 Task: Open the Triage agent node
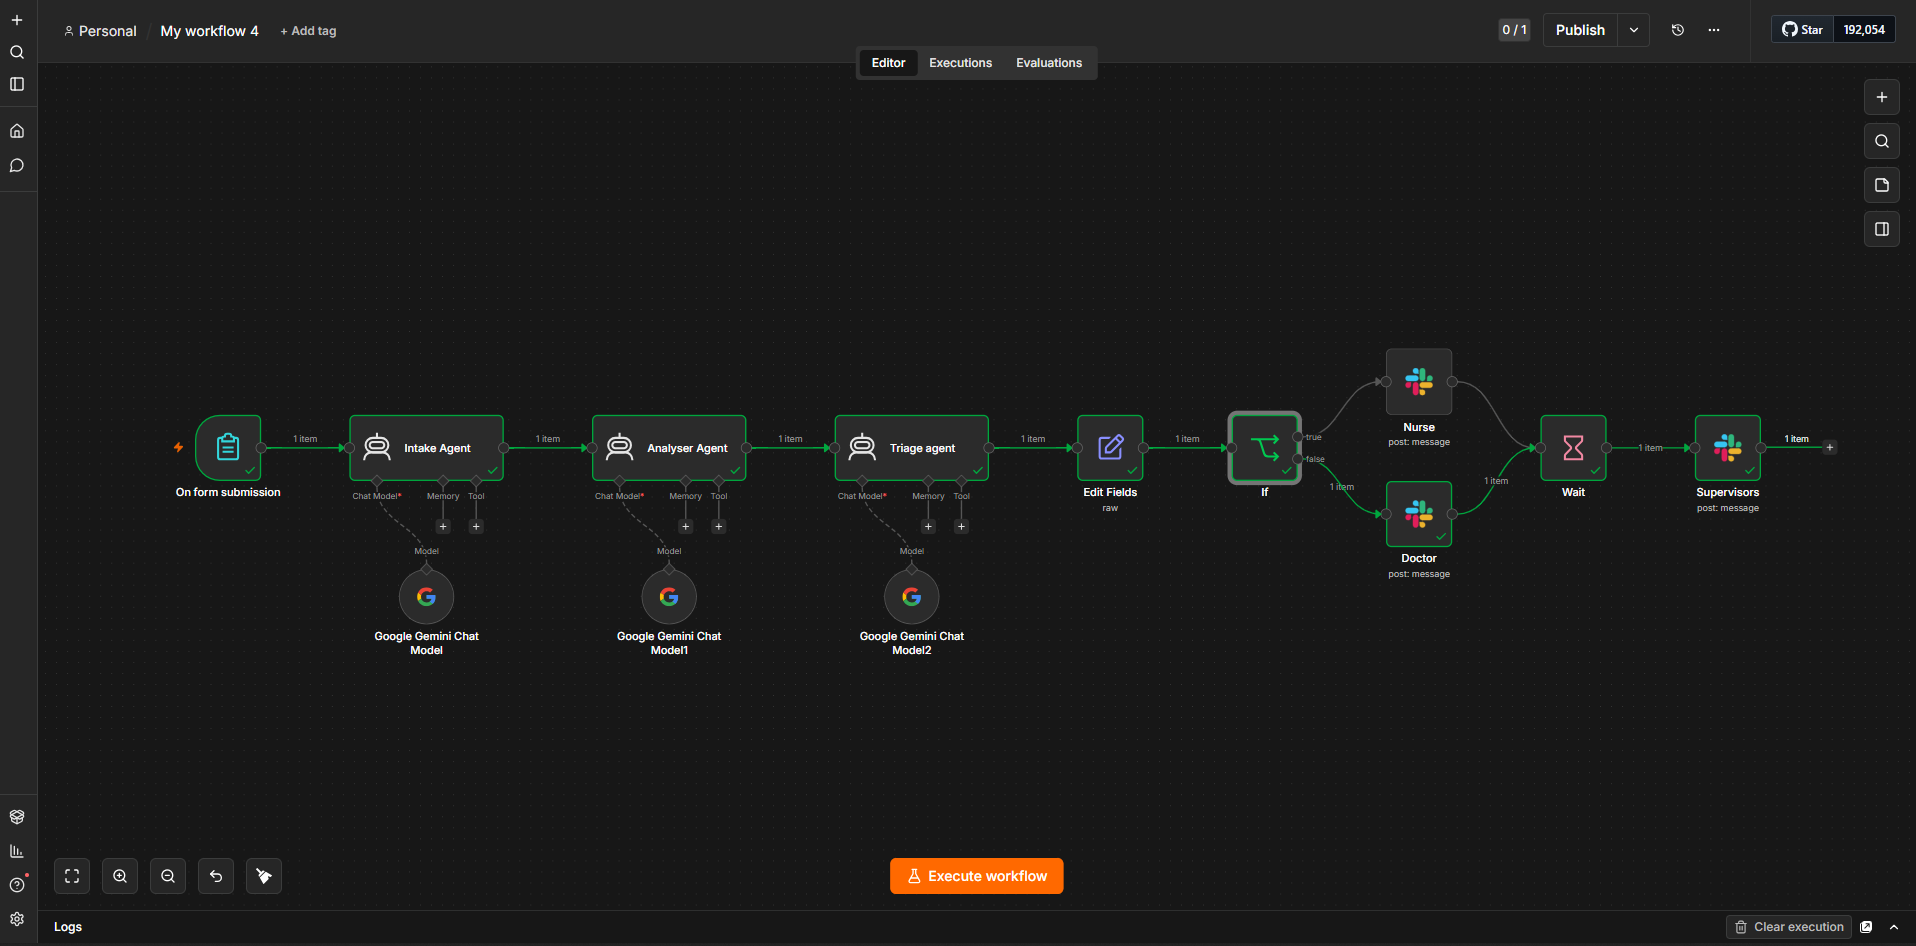(x=912, y=448)
